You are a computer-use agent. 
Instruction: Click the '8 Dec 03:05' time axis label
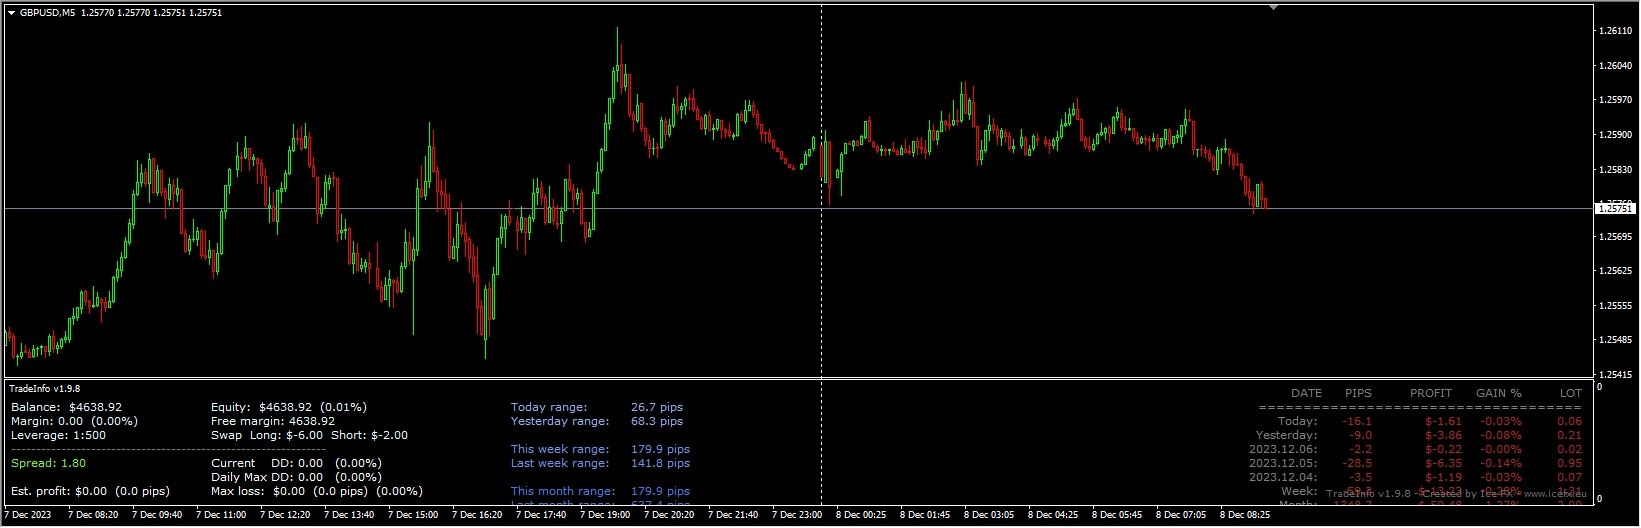point(990,516)
